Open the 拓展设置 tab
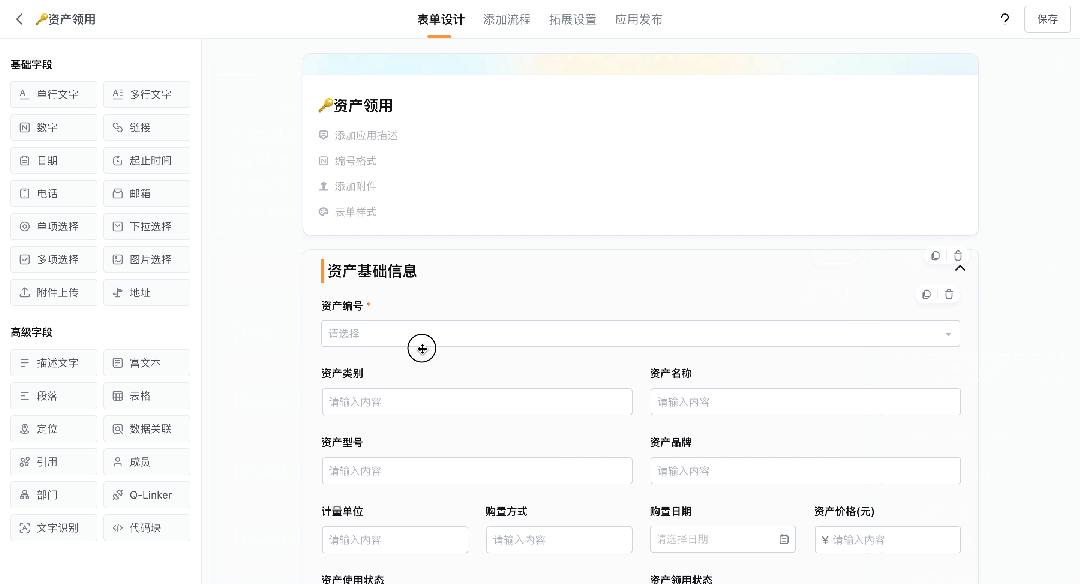The width and height of the screenshot is (1080, 584). click(572, 19)
